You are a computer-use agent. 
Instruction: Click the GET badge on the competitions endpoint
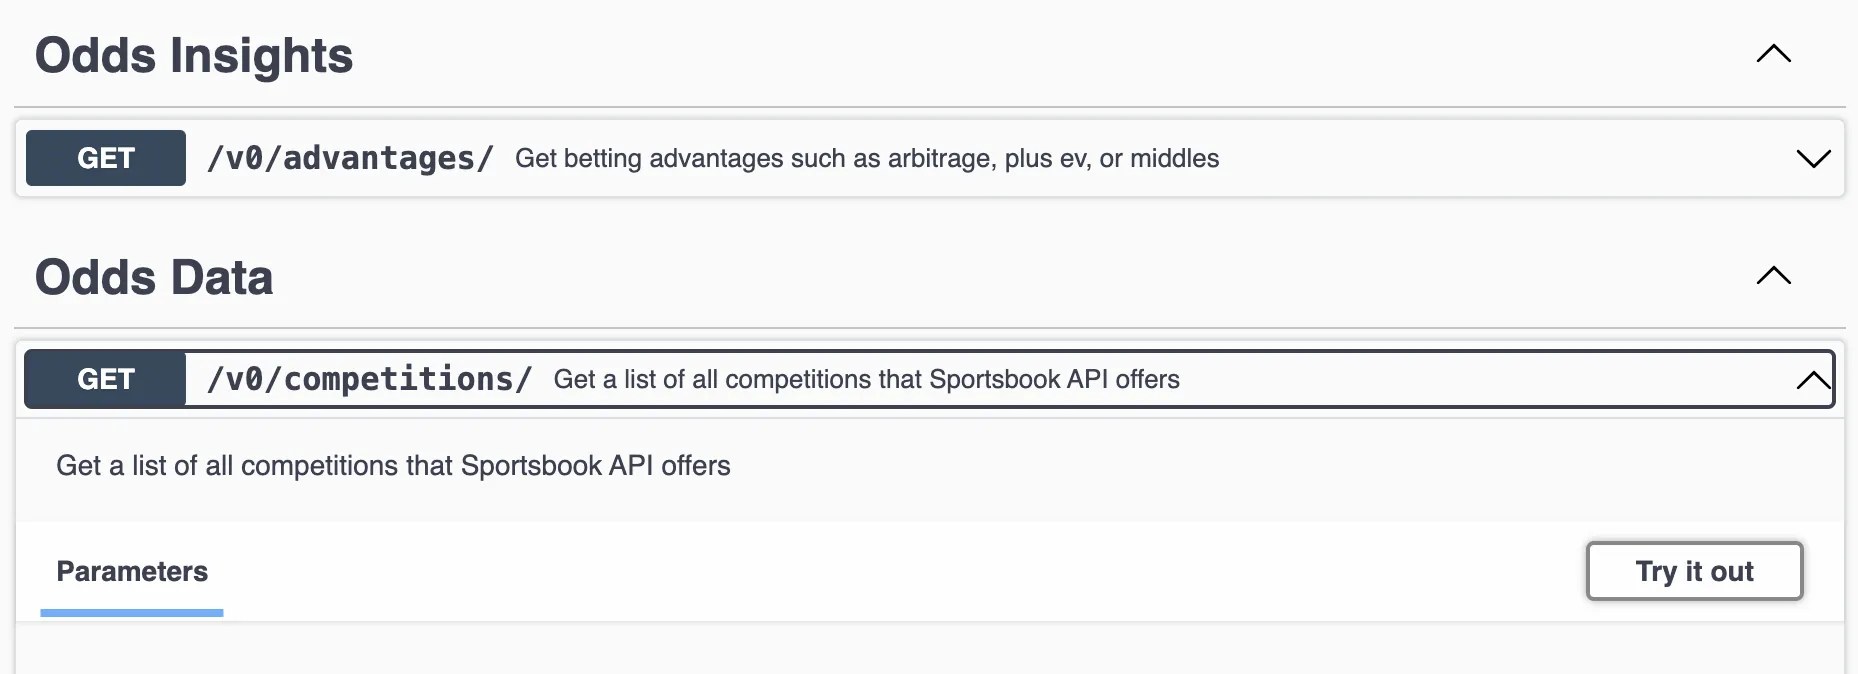click(x=105, y=379)
